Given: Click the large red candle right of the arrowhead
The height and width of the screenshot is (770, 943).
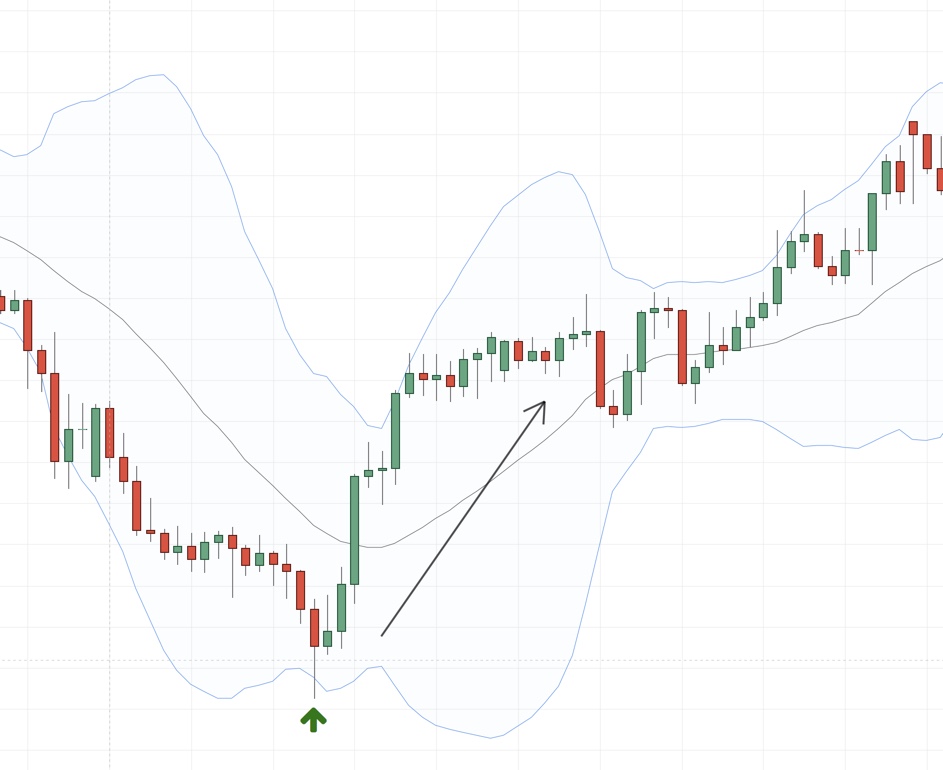Looking at the screenshot, I should (x=600, y=368).
